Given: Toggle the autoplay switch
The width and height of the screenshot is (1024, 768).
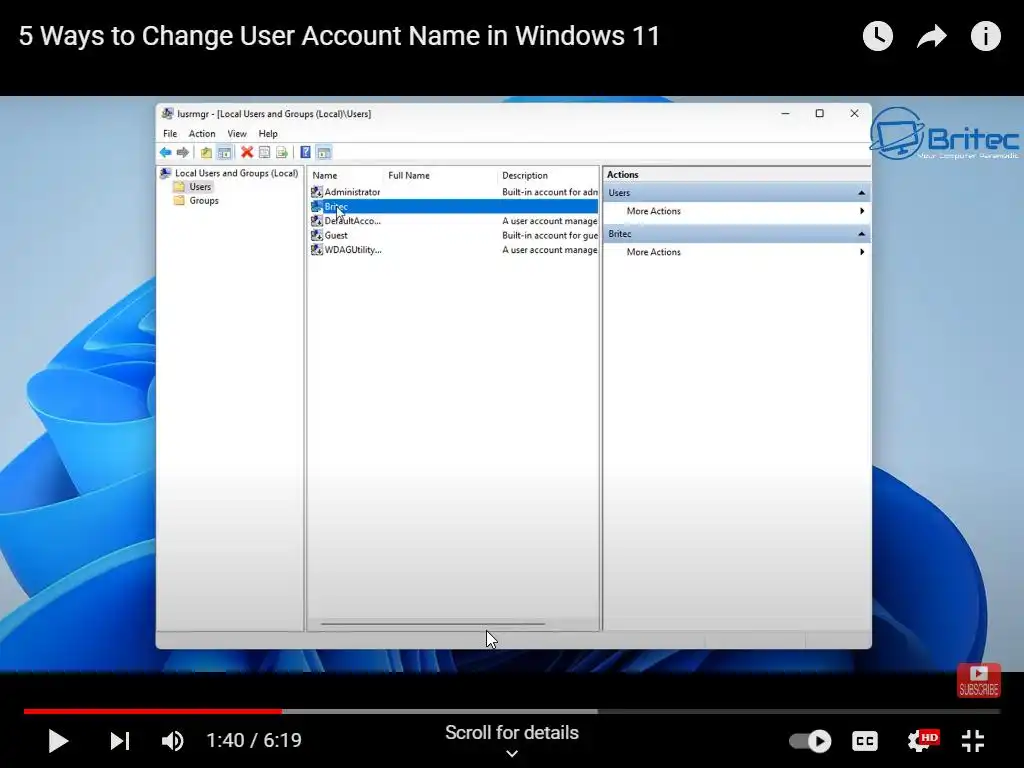Looking at the screenshot, I should [810, 741].
